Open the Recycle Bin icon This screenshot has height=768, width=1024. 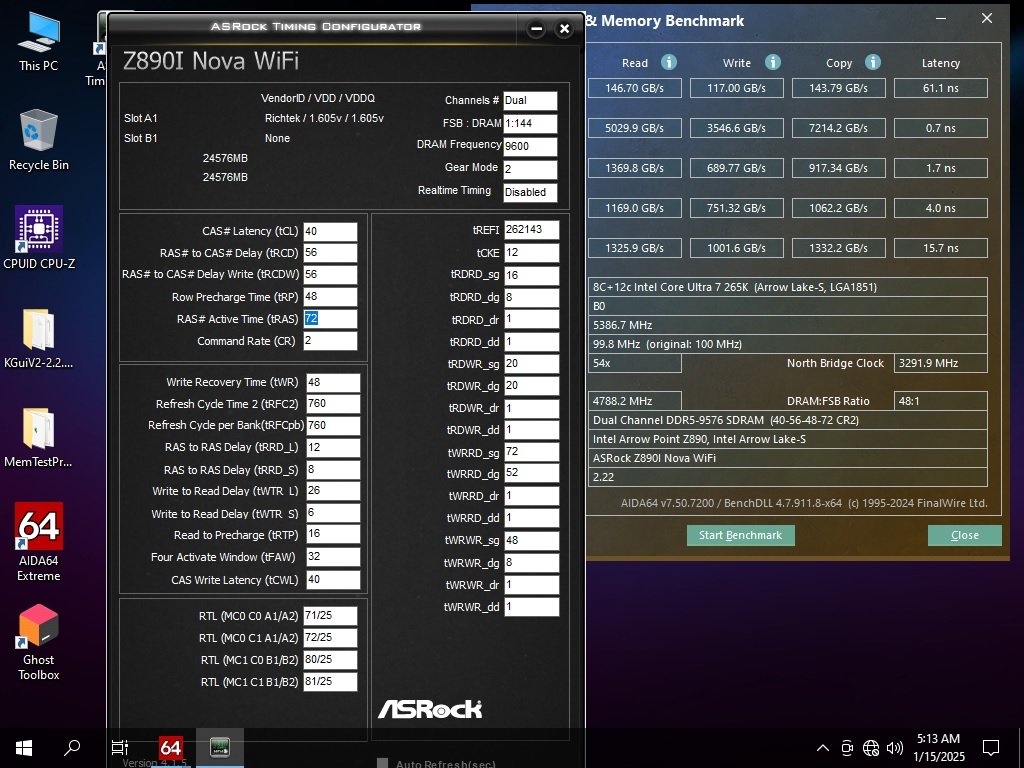pos(39,140)
